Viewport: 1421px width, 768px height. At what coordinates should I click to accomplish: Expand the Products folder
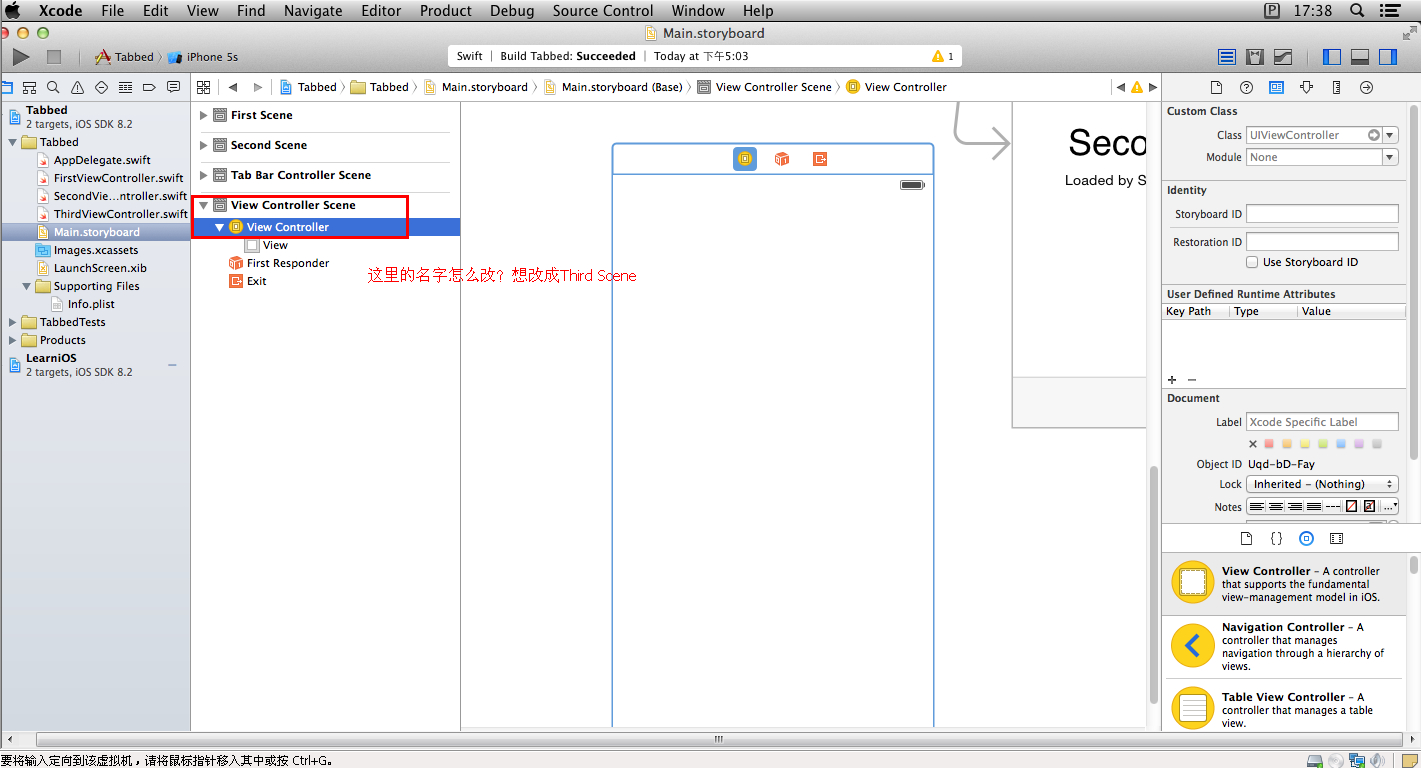(13, 340)
